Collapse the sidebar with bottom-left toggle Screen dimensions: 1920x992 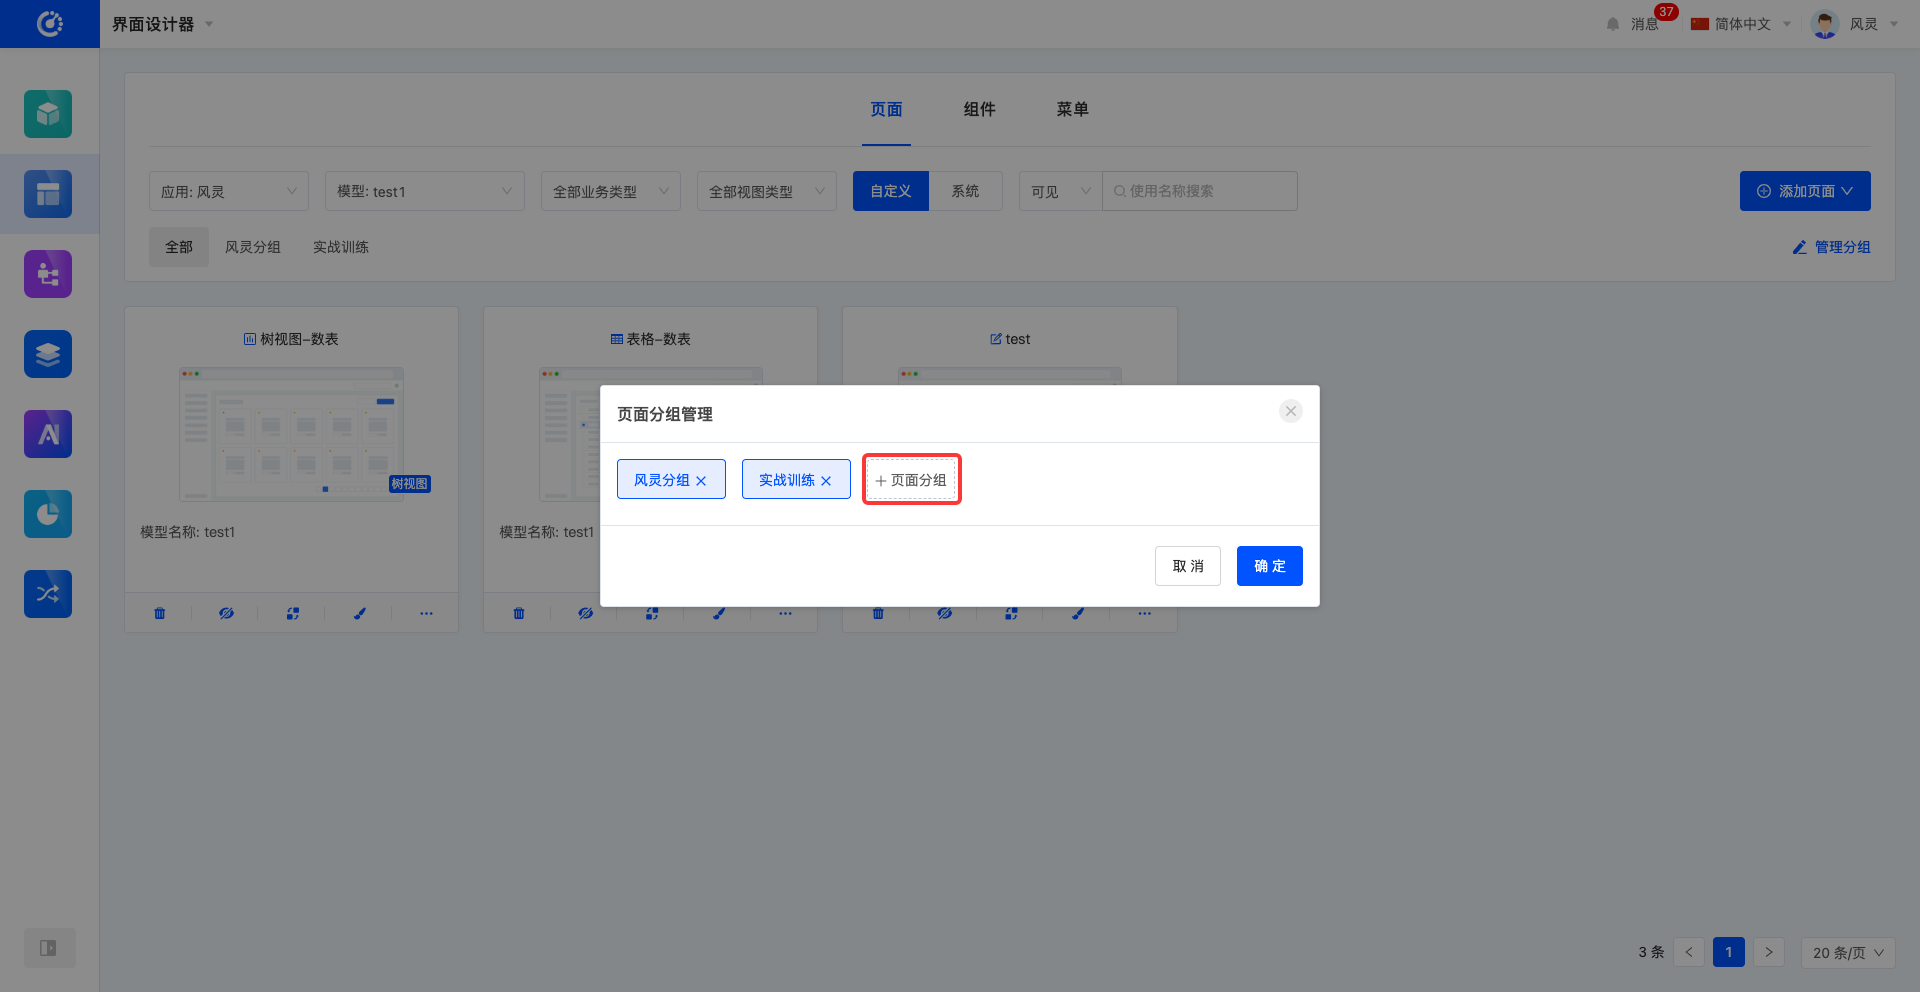tap(48, 948)
